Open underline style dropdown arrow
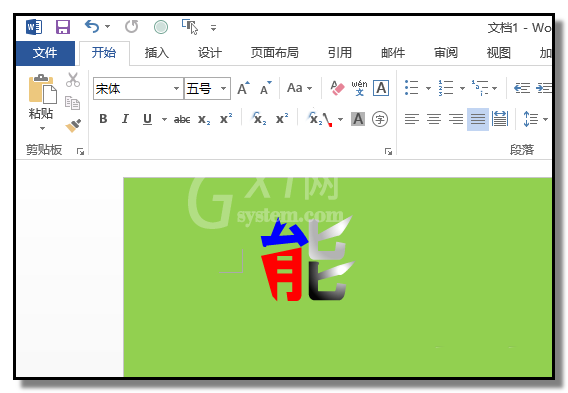Viewport: 568px width, 393px height. pyautogui.click(x=164, y=119)
